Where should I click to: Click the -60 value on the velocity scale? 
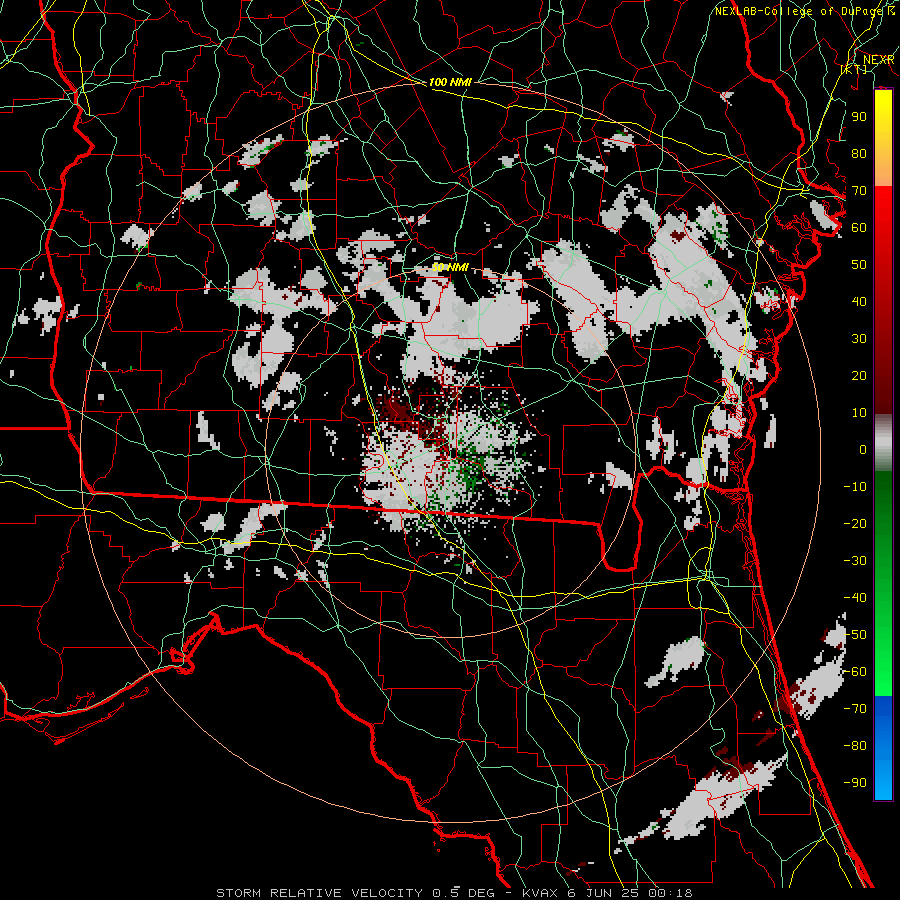point(855,672)
